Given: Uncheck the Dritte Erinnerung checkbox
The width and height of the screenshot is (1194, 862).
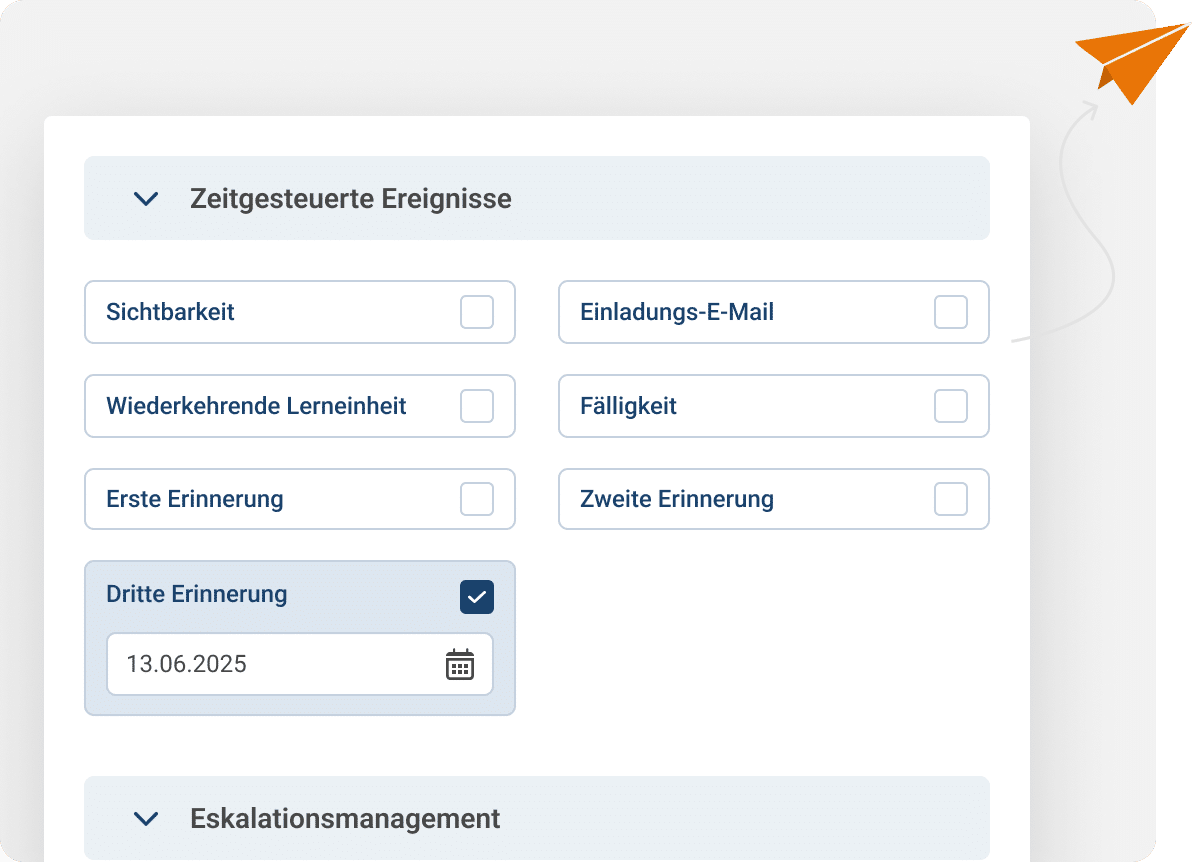Looking at the screenshot, I should tap(477, 597).
